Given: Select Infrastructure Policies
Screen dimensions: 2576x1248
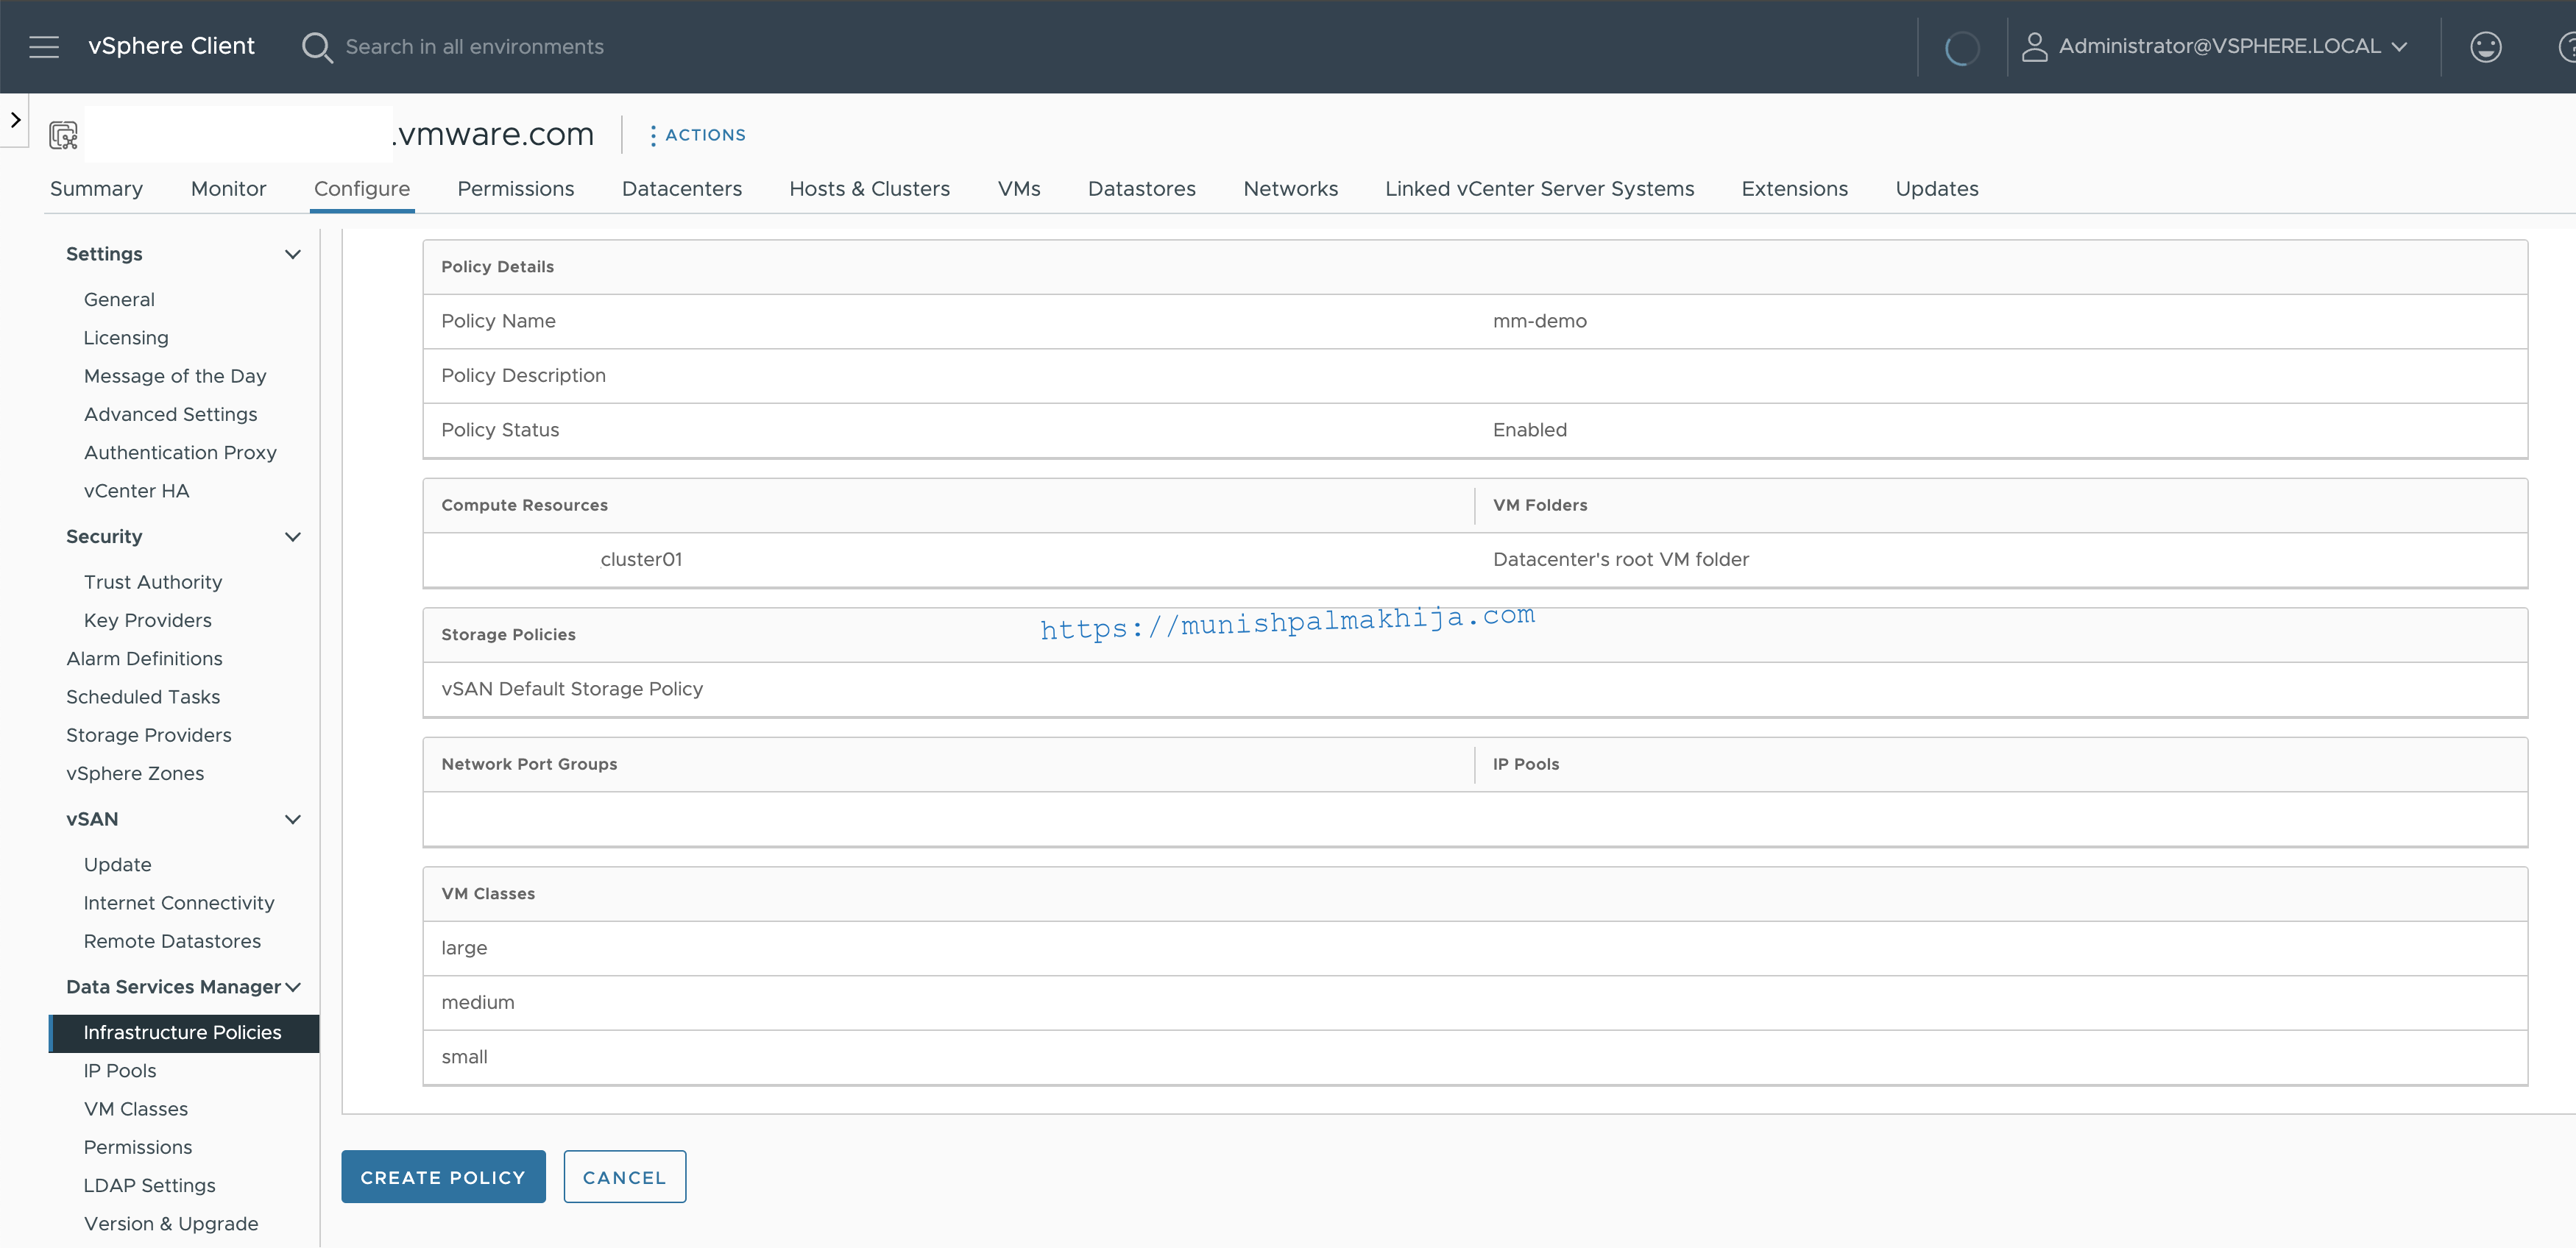Looking at the screenshot, I should (x=184, y=1033).
